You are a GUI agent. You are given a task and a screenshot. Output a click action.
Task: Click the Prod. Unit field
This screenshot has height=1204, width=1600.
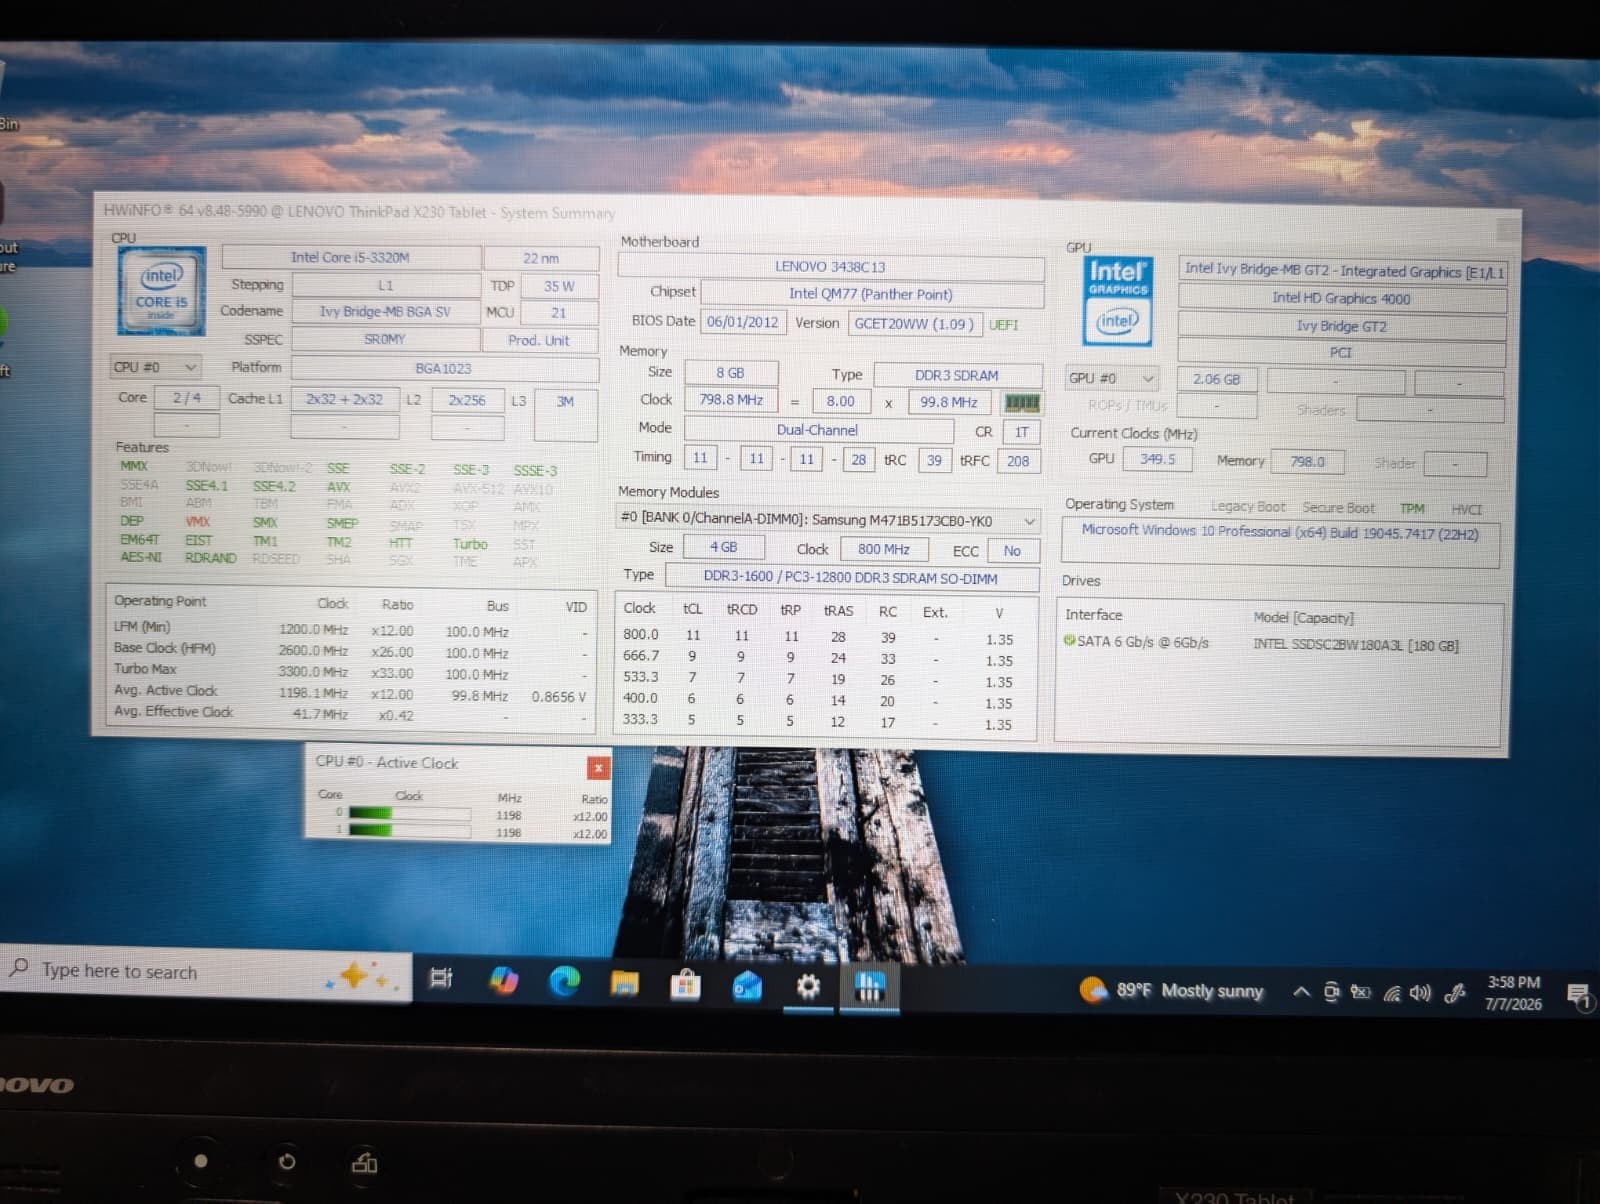pyautogui.click(x=539, y=340)
